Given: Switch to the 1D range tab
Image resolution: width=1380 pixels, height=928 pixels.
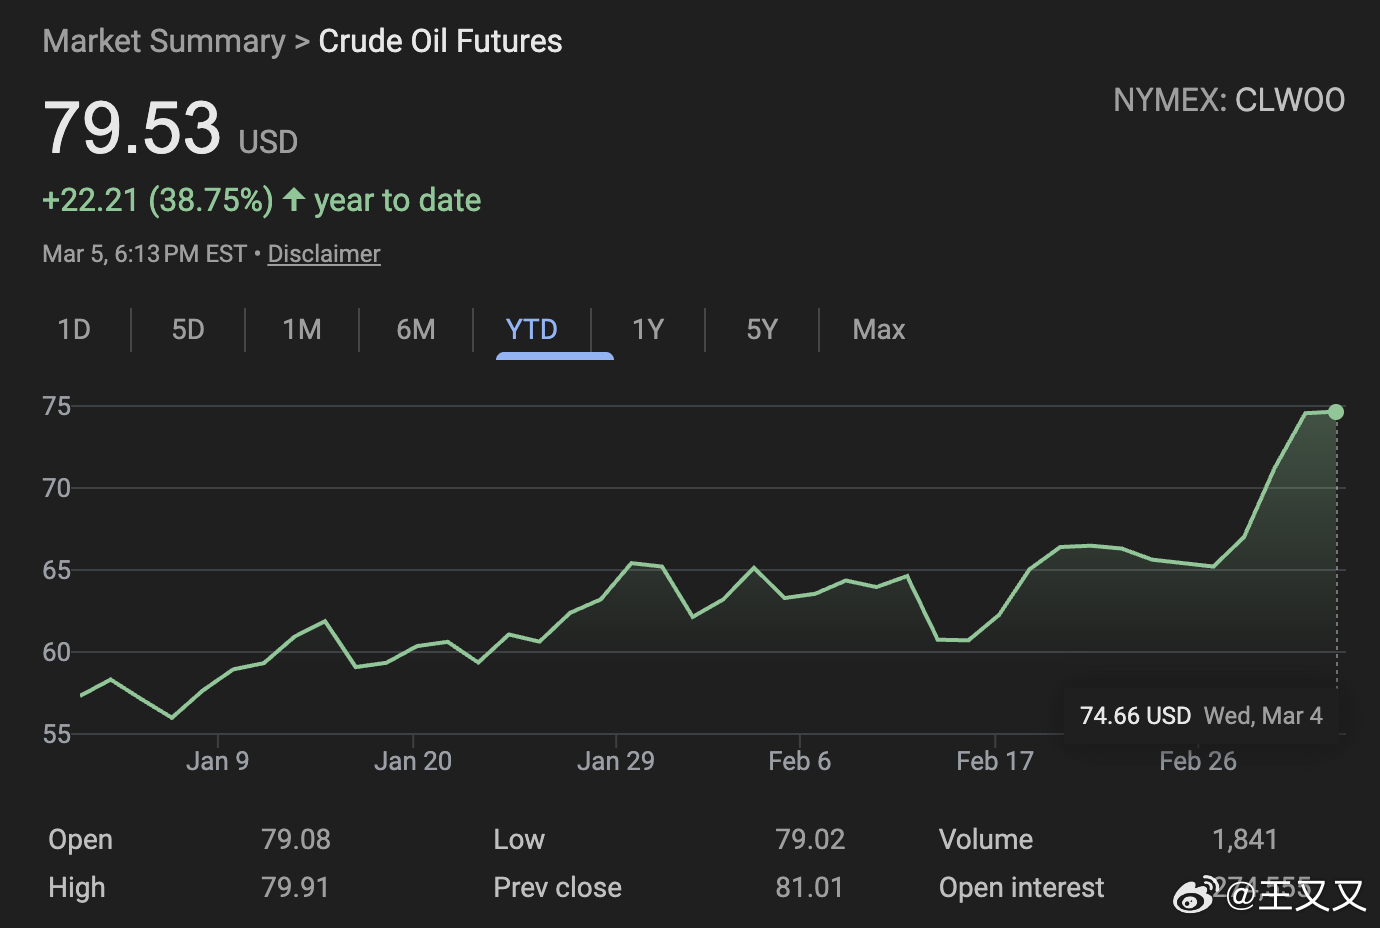Looking at the screenshot, I should (74, 330).
